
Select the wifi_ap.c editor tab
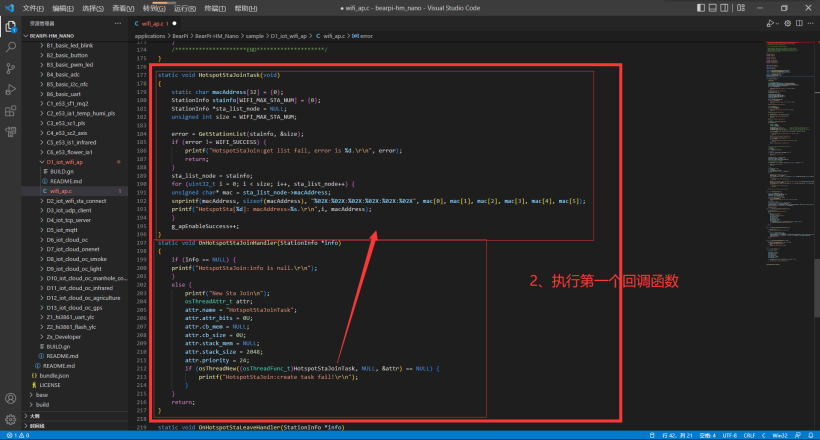[x=150, y=22]
